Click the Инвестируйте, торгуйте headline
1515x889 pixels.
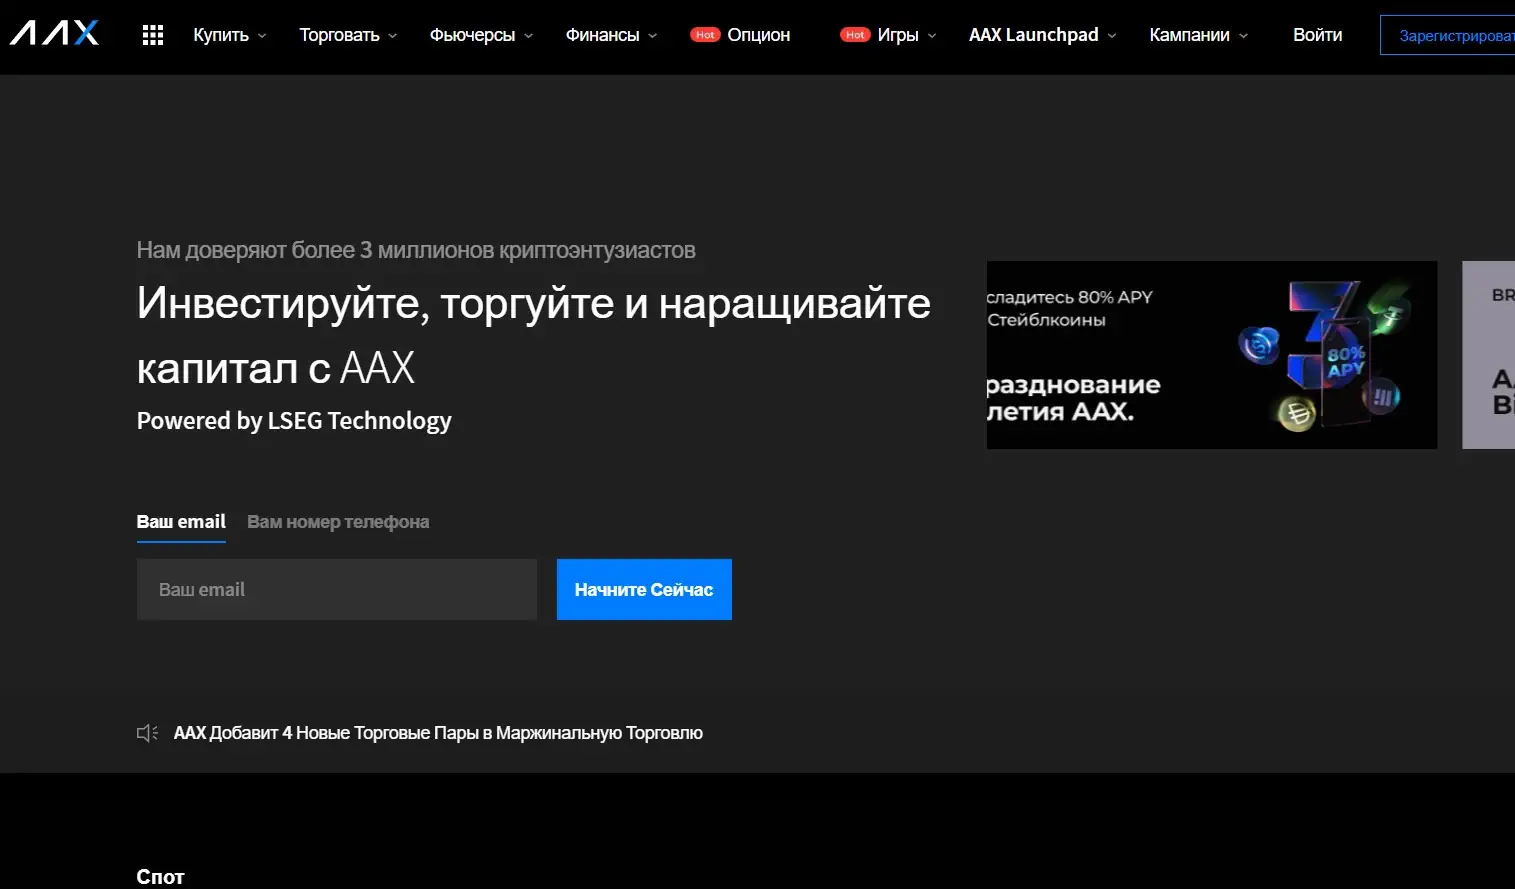click(534, 335)
